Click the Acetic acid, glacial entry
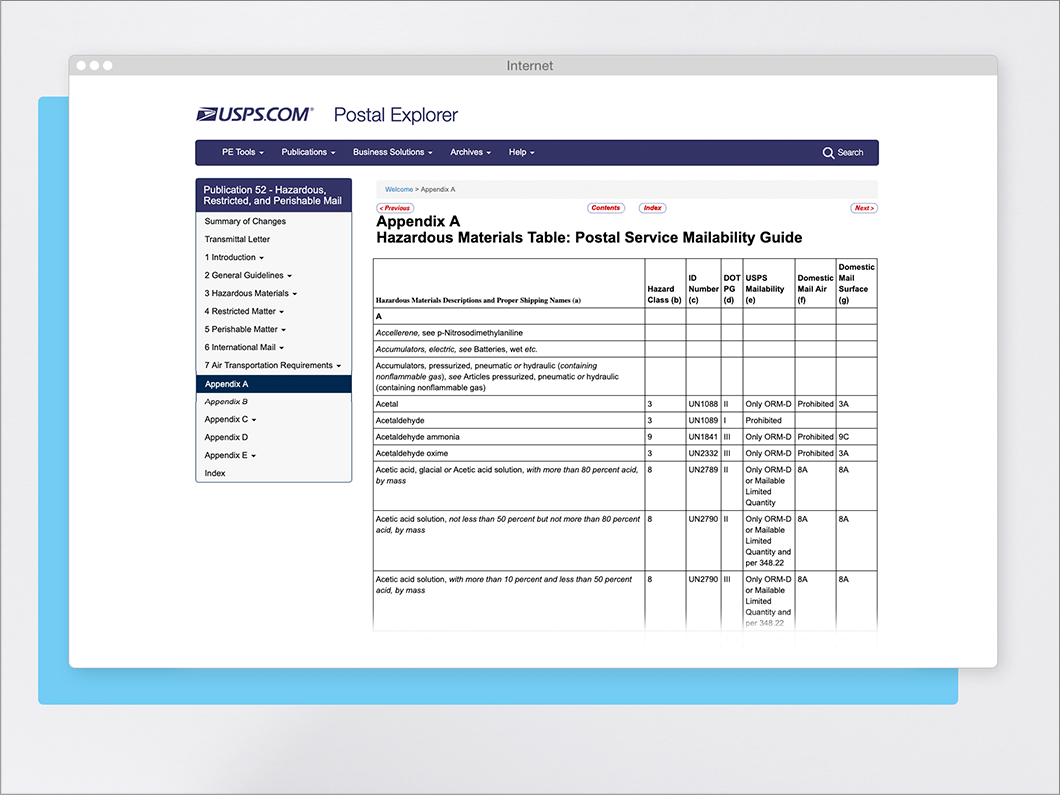The image size is (1060, 795). 507,475
